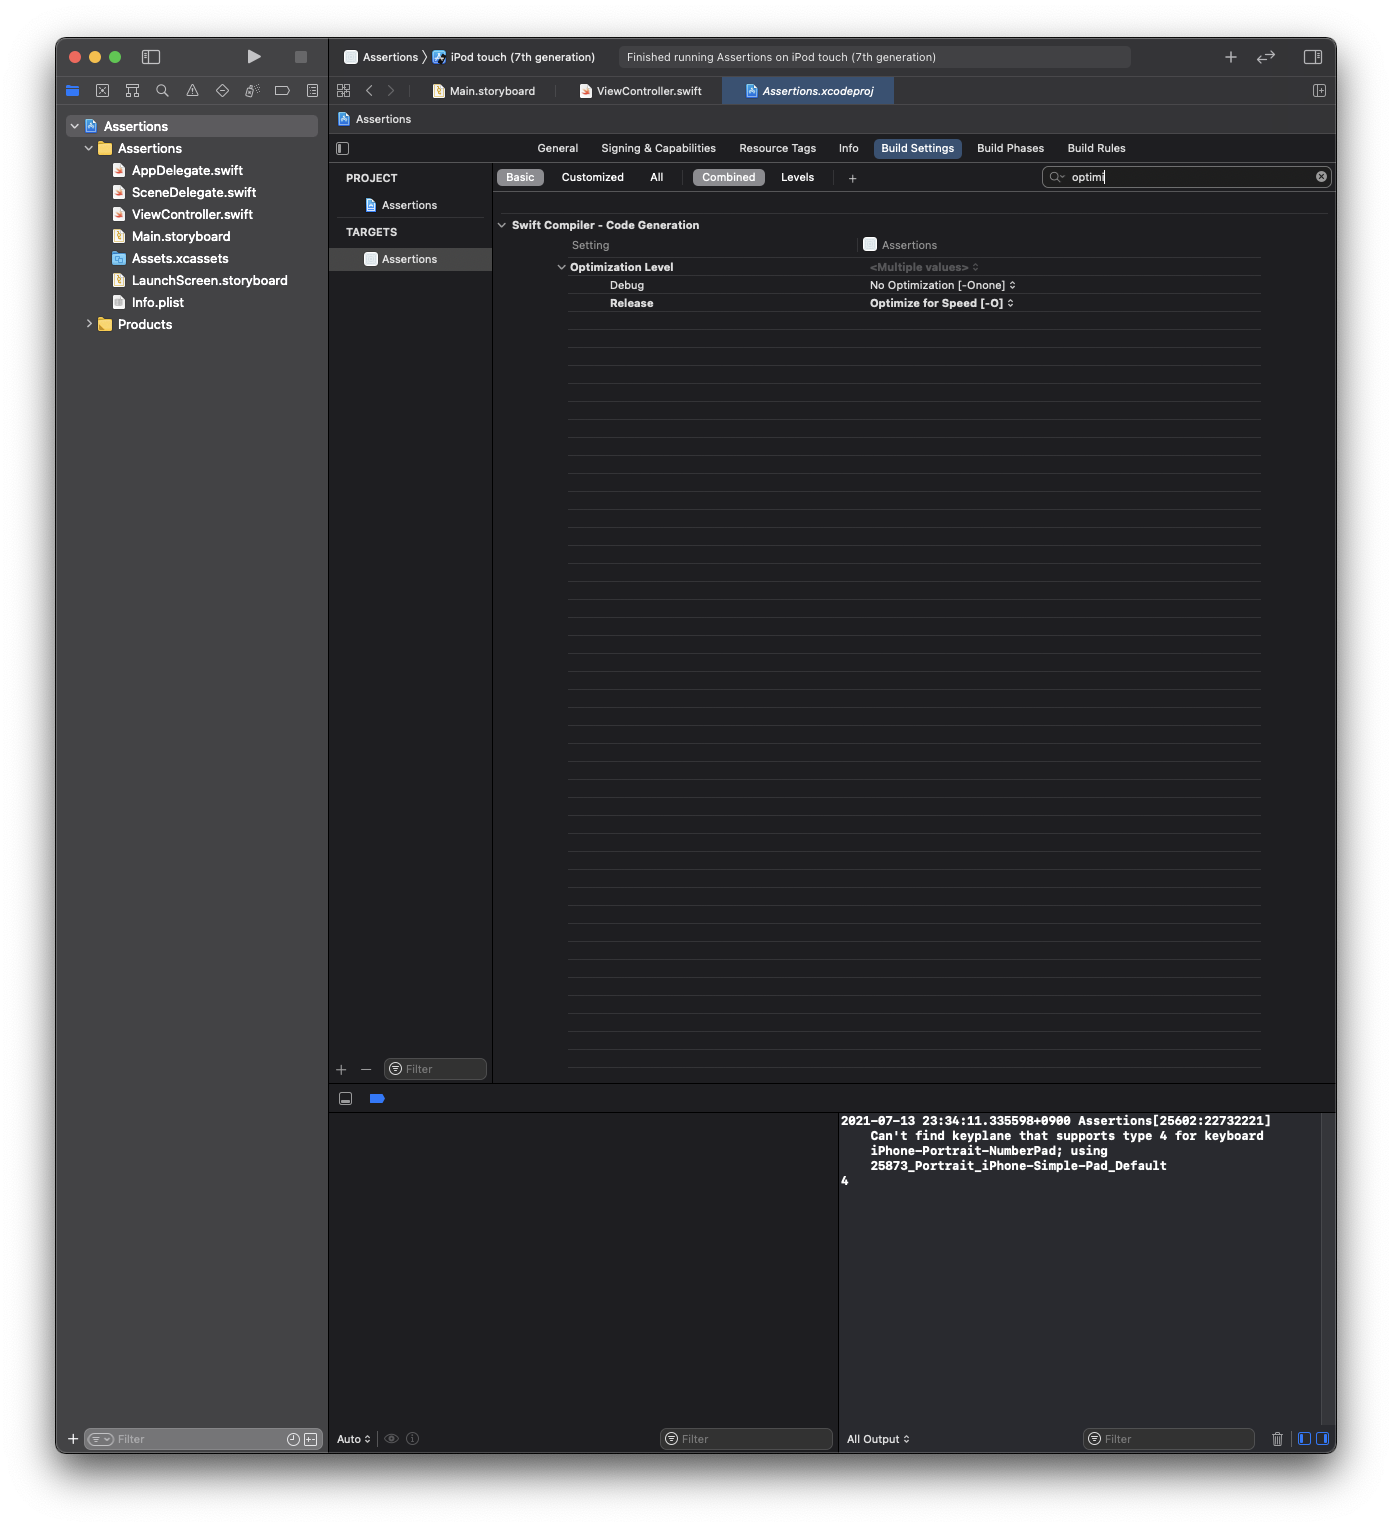Switch to ViewController.swift editor tab
The width and height of the screenshot is (1392, 1527).
[641, 91]
